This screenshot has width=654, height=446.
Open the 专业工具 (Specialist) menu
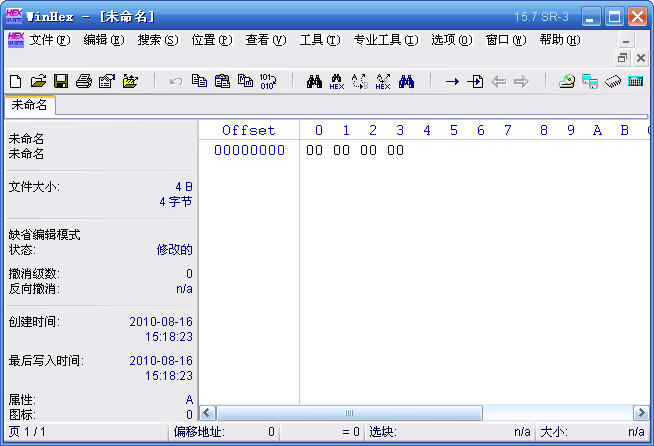[x=385, y=40]
